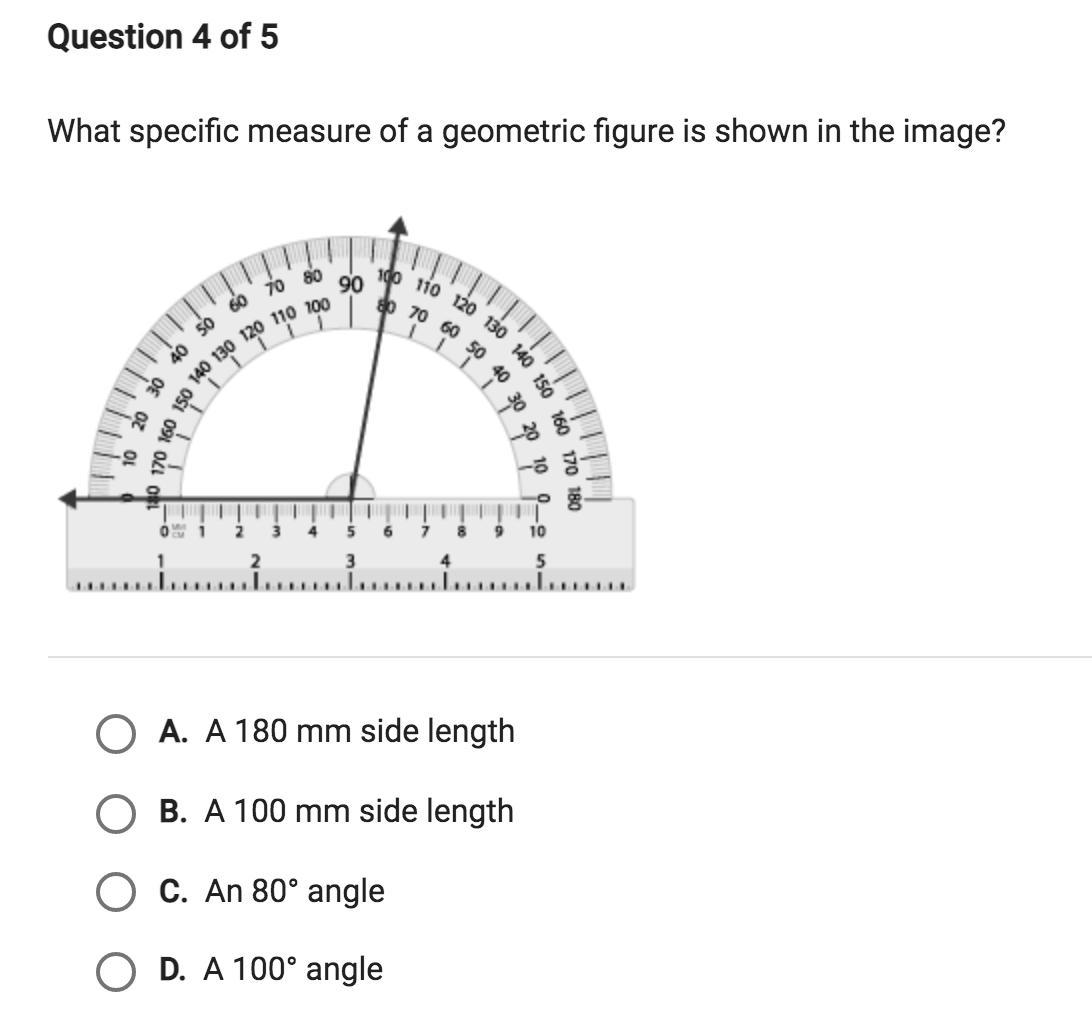Click the "A 100 mm side length" answer text

pos(359,811)
